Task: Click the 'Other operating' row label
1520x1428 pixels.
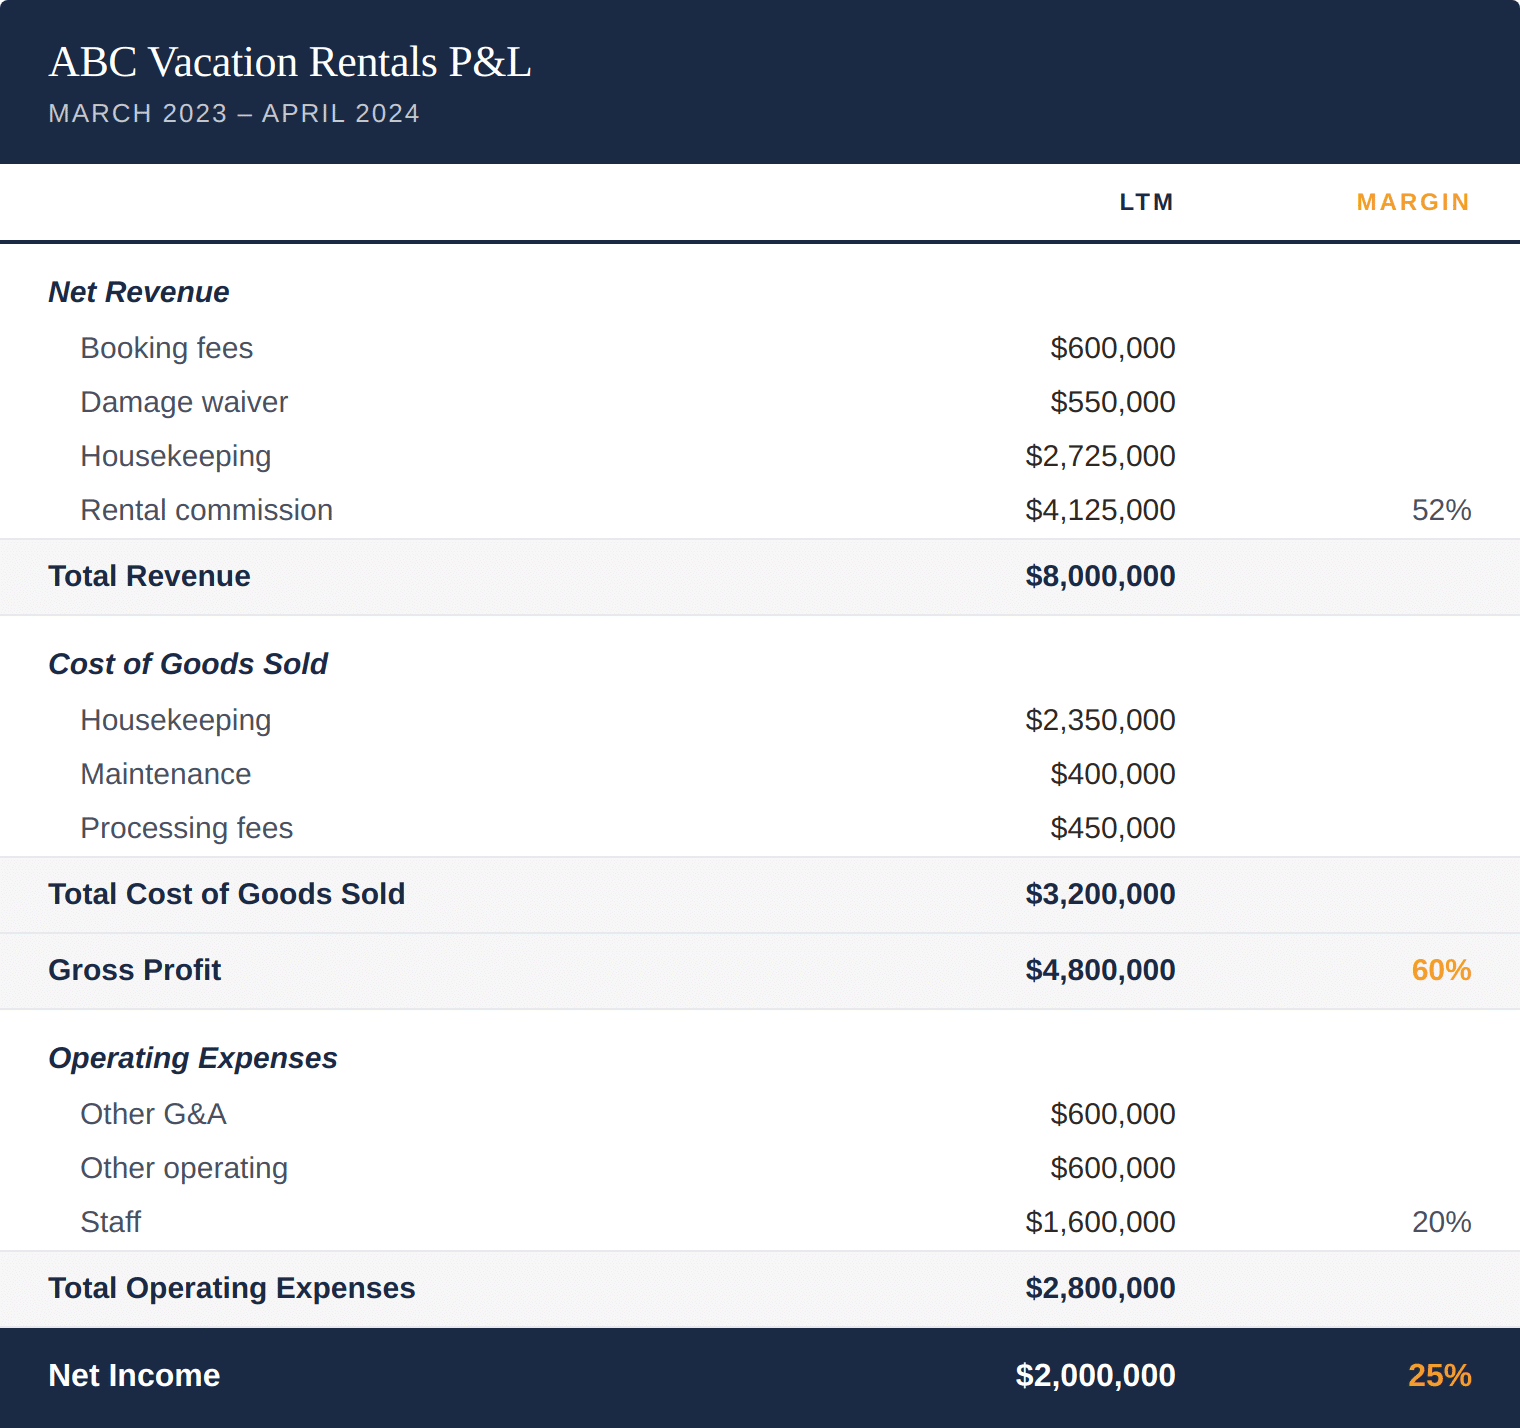Action: pos(184,1168)
